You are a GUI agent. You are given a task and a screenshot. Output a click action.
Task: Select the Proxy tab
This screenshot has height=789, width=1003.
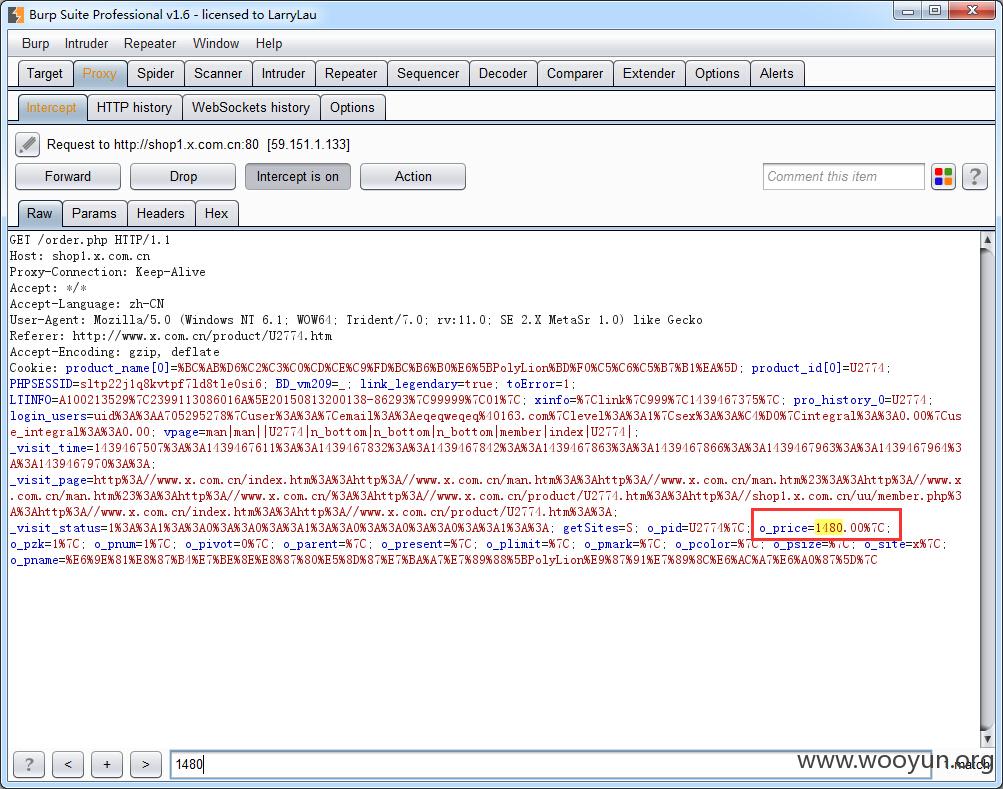100,74
